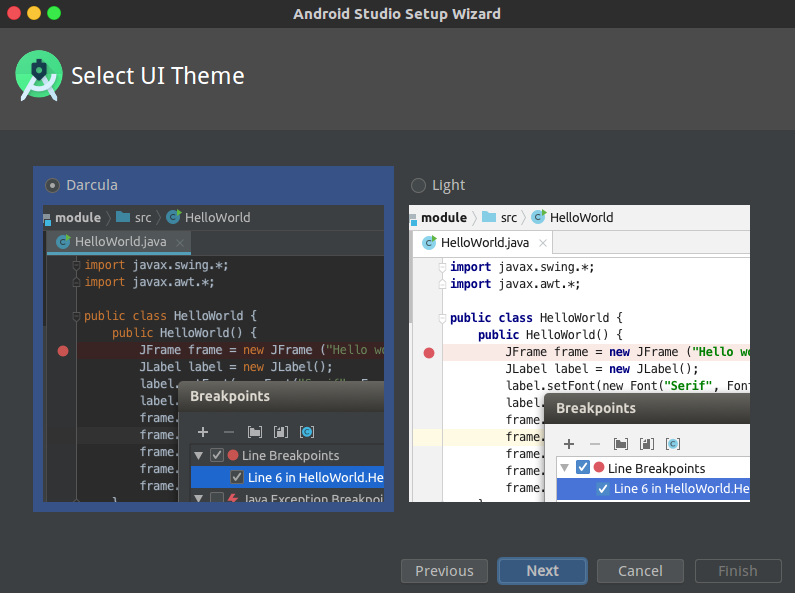Click the Darcula preview module icon
795x593 pixels.
point(47,219)
